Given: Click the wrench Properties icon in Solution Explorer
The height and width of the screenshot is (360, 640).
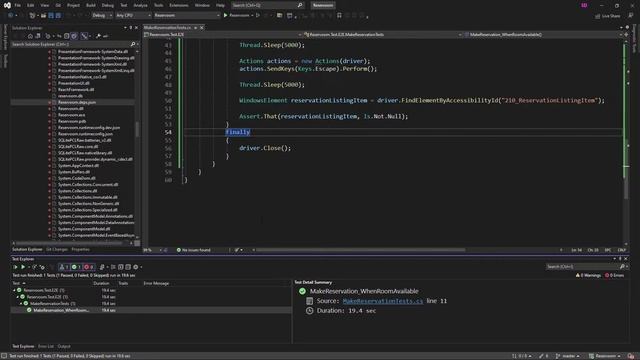Looking at the screenshot, I should 98,36.
